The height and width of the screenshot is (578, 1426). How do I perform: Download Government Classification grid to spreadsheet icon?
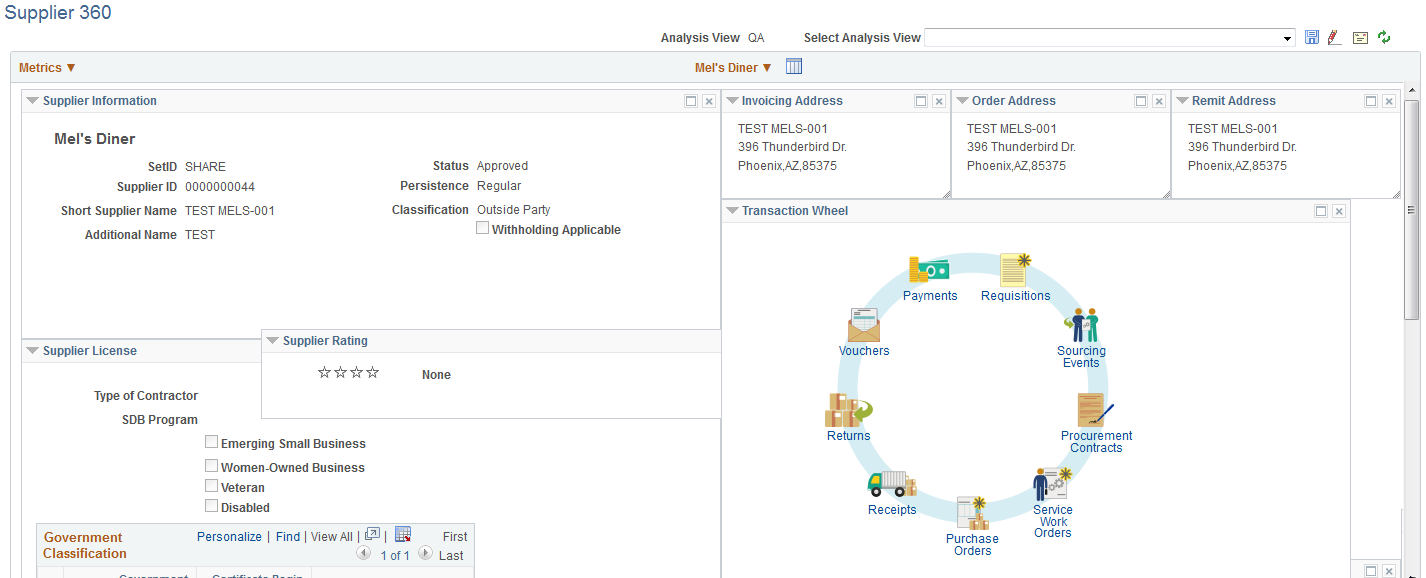coord(403,535)
